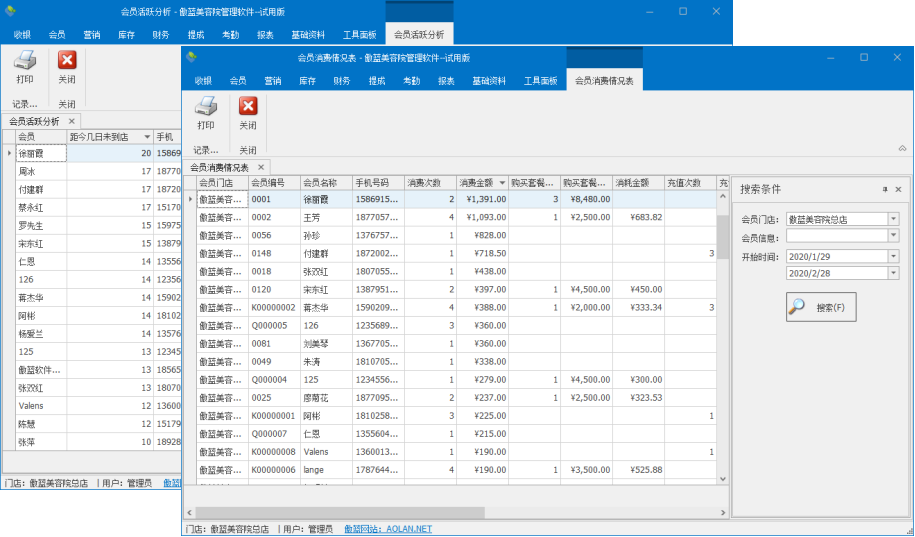Viewport: 915px width, 537px height.
Task: Click vertical scrollbar thumb of consumption table
Action: (722, 236)
